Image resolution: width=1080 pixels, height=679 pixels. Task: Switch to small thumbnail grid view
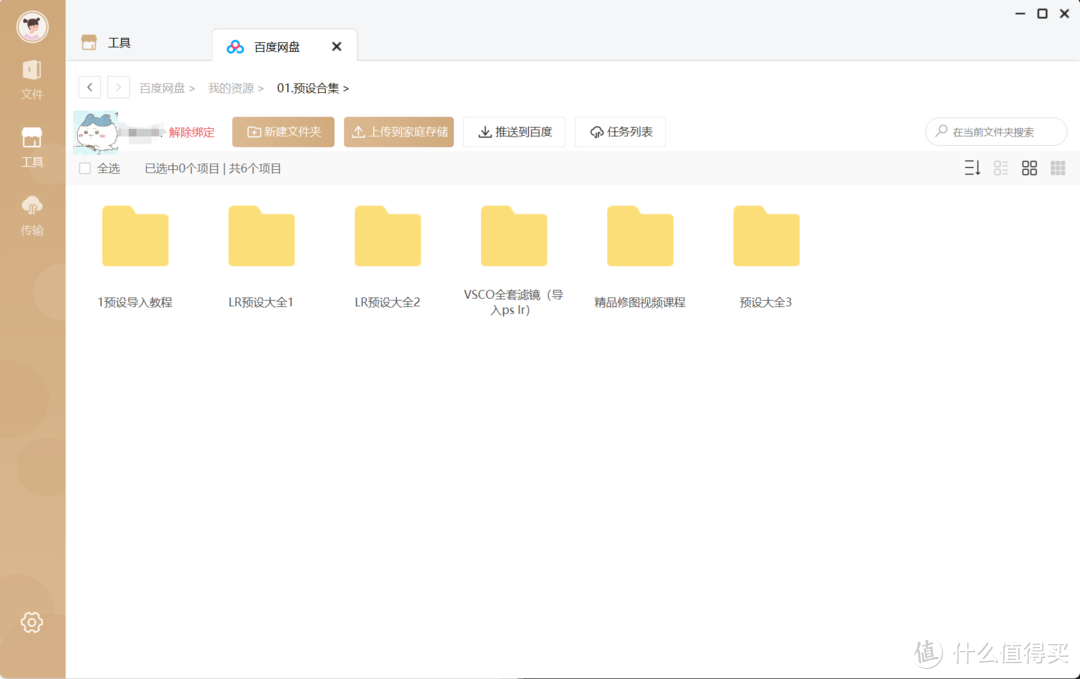click(1057, 168)
